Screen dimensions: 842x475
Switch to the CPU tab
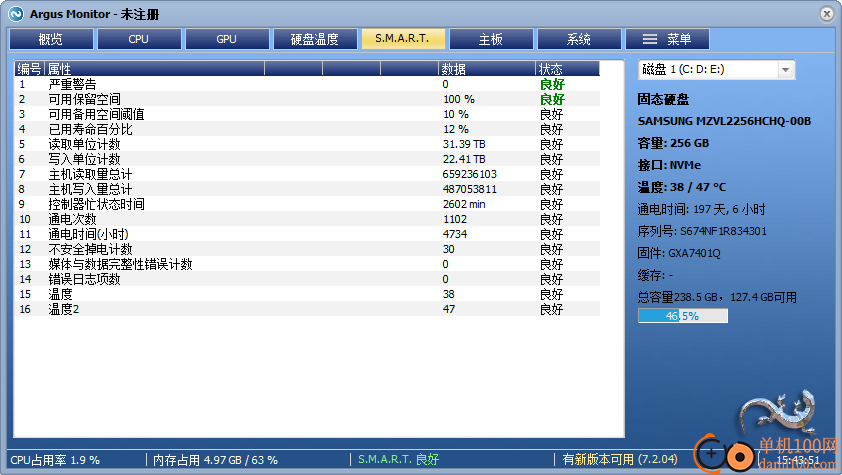click(139, 39)
